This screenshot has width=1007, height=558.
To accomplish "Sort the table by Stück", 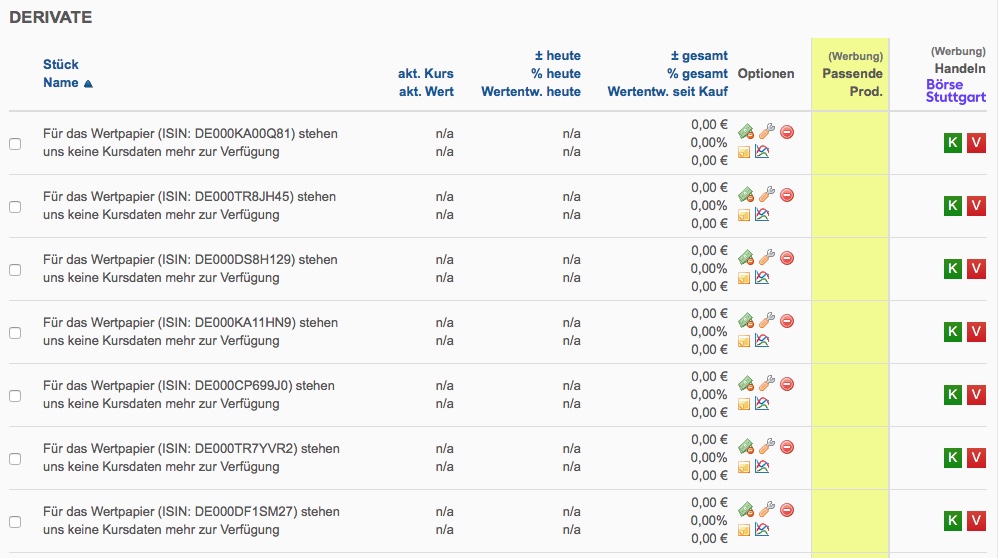I will click(60, 64).
